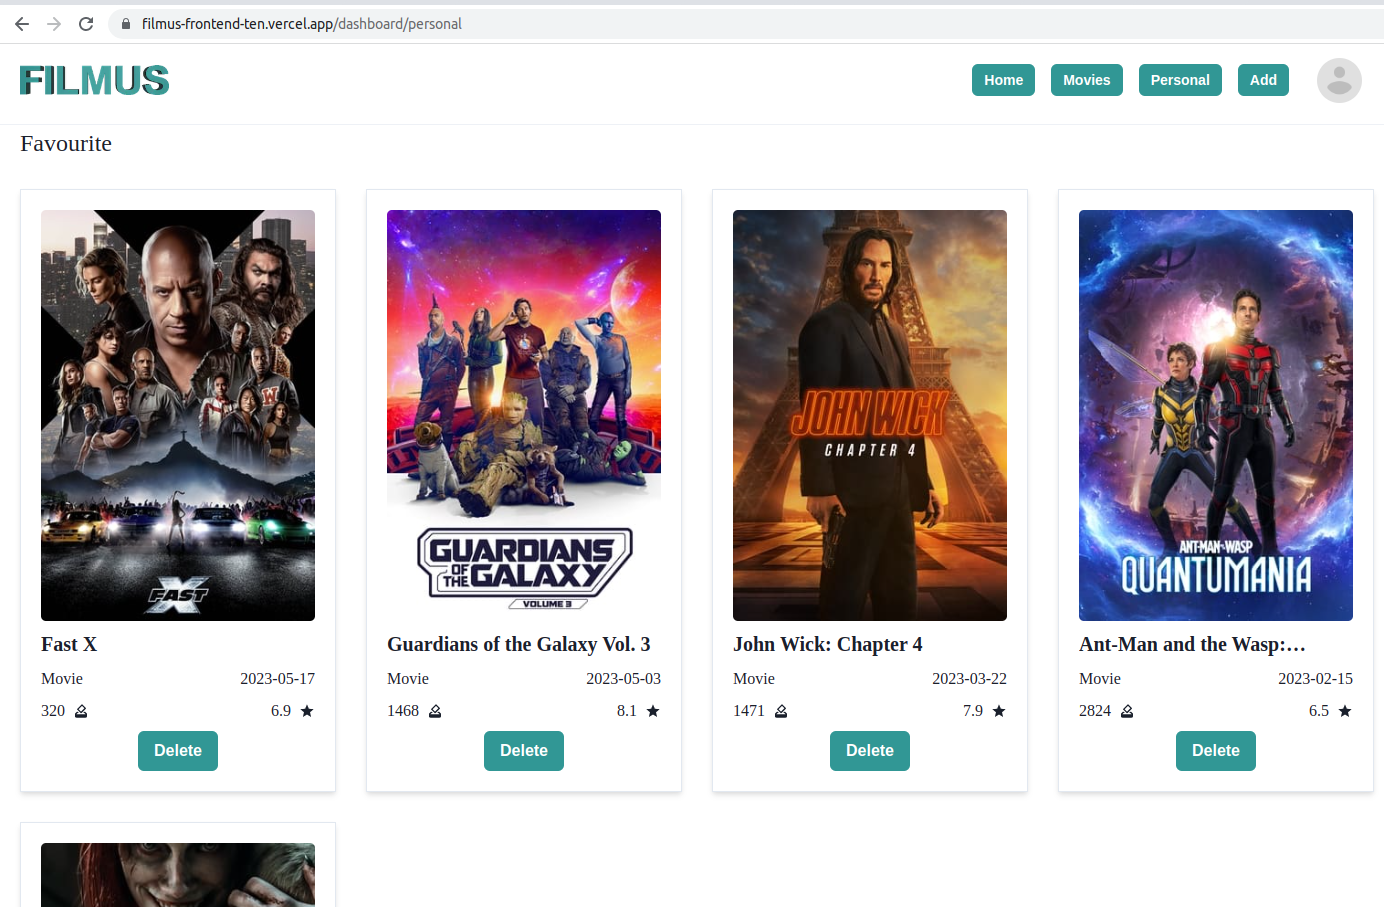Click Movie label on Guardians card
Image resolution: width=1384 pixels, height=907 pixels.
click(x=408, y=679)
